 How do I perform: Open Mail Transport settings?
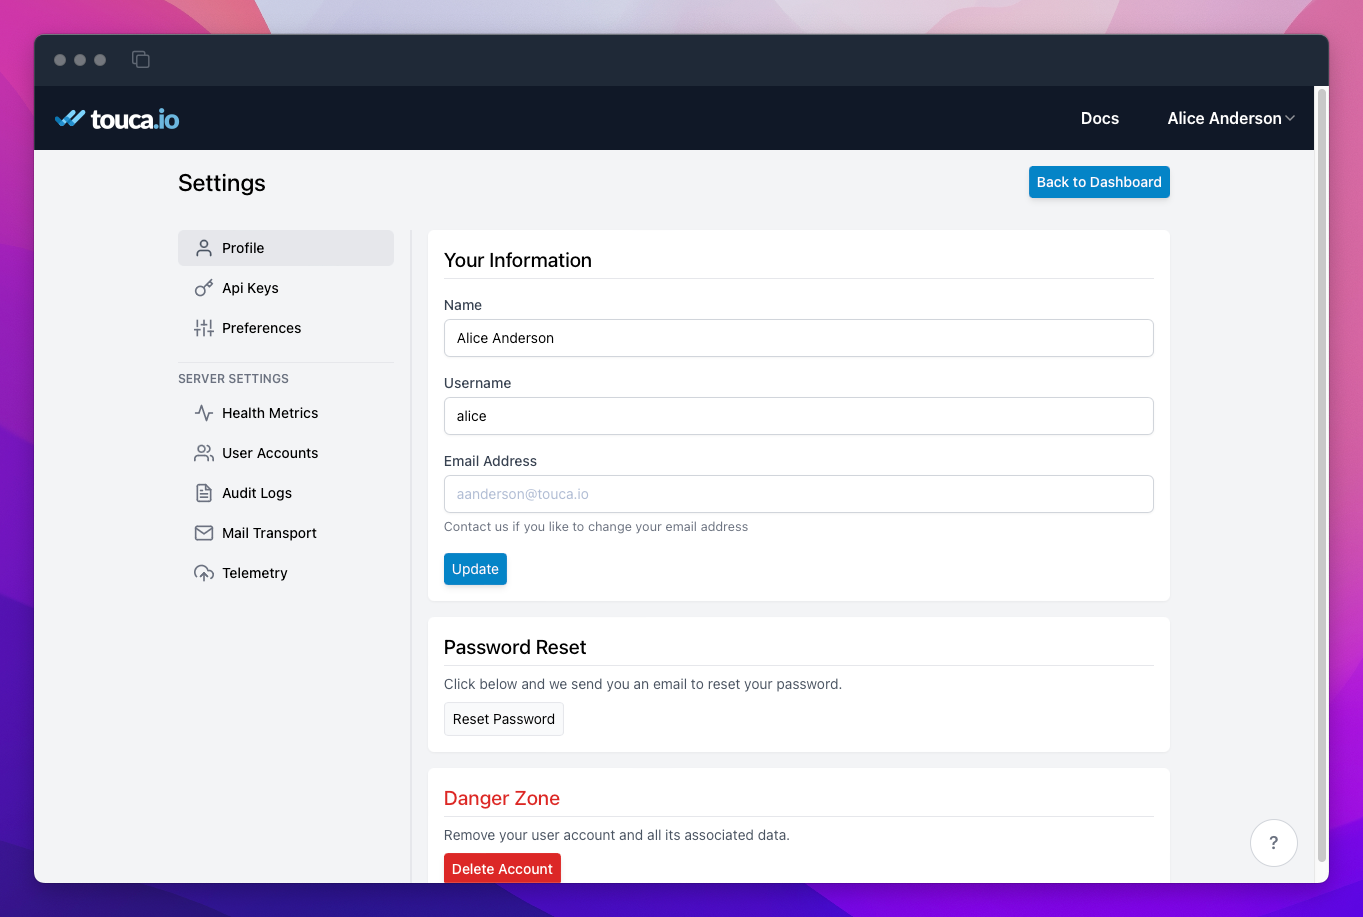tap(286, 533)
